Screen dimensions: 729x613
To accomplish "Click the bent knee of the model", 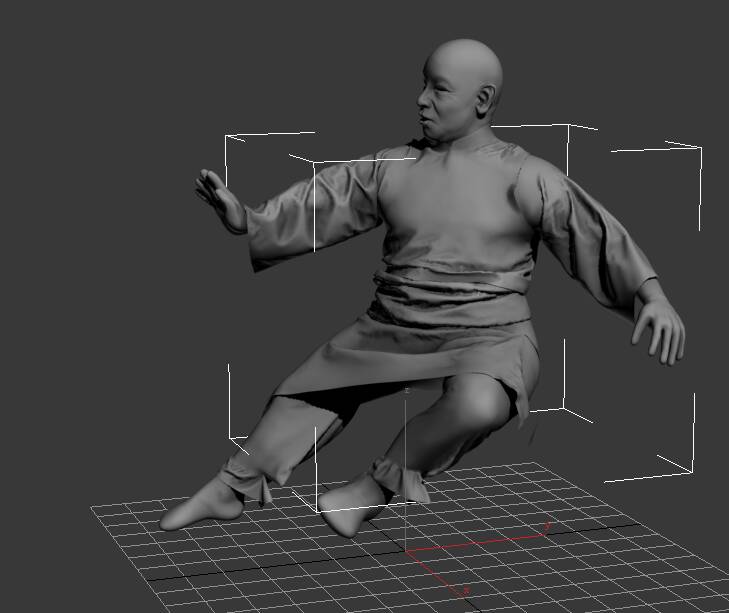I will pos(477,400).
